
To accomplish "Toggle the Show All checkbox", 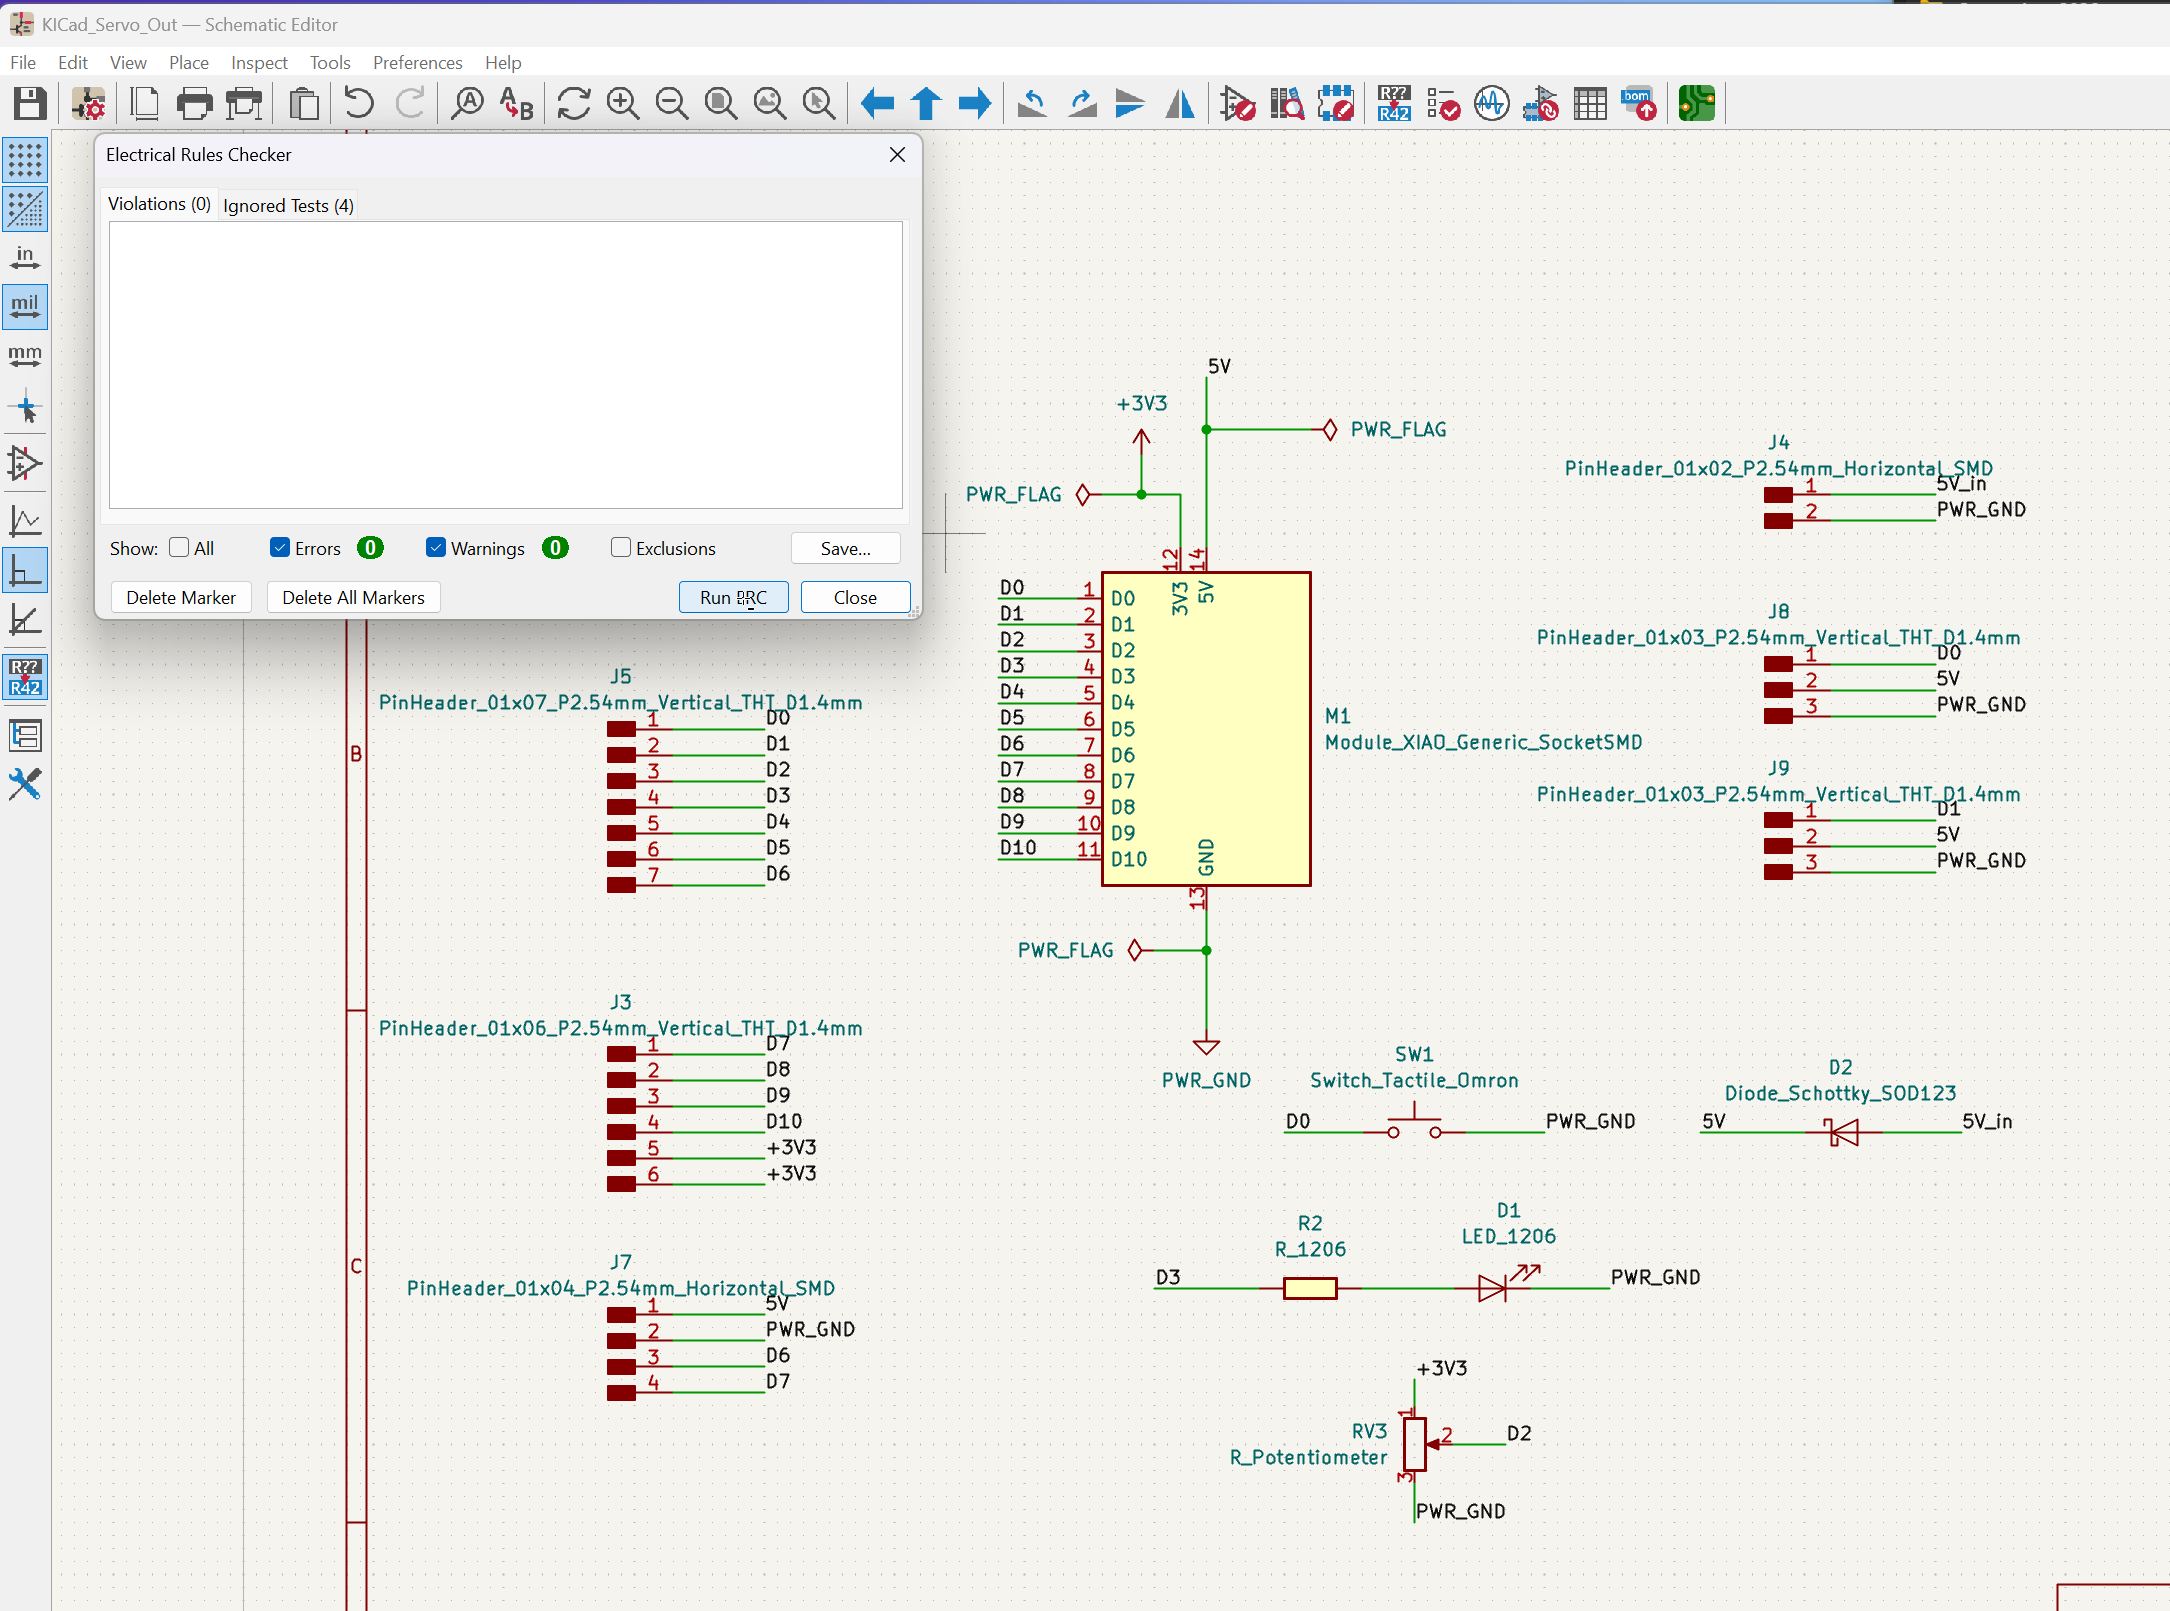I will pos(180,548).
